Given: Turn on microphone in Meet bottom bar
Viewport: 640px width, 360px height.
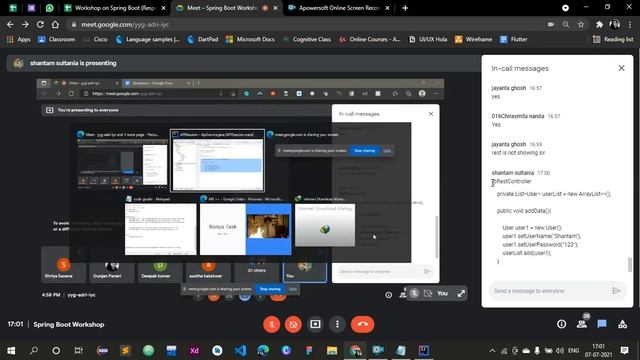Looking at the screenshot, I should click(271, 324).
